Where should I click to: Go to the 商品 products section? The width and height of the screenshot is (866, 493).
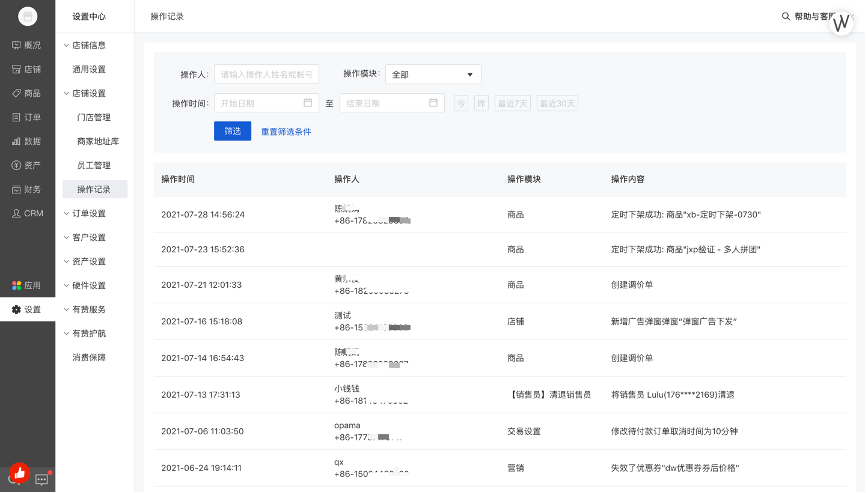pyautogui.click(x=27, y=93)
